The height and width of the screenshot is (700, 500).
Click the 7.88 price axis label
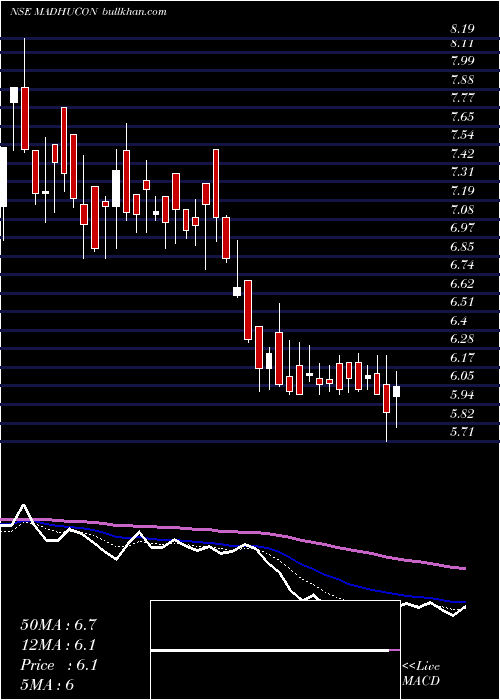(462, 80)
